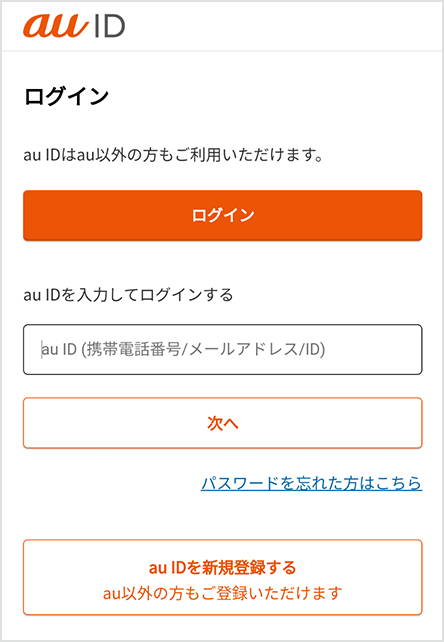Click the orange 次へ label text
Viewport: 444px width, 642px height.
(223, 423)
